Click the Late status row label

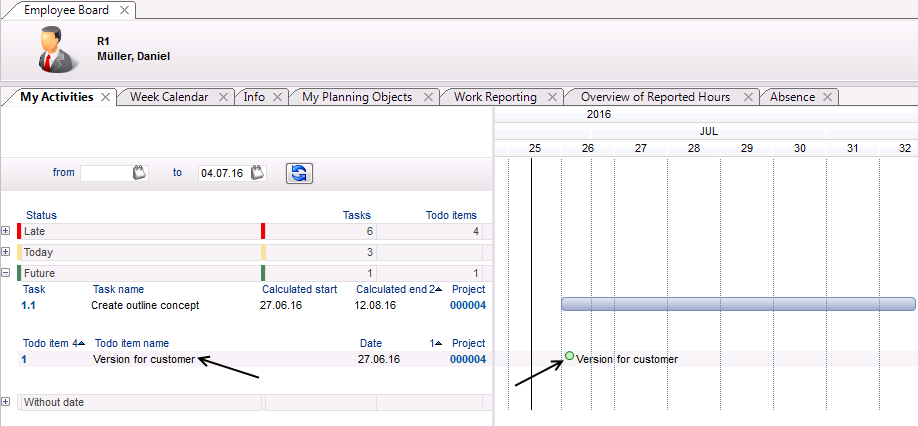(x=35, y=231)
